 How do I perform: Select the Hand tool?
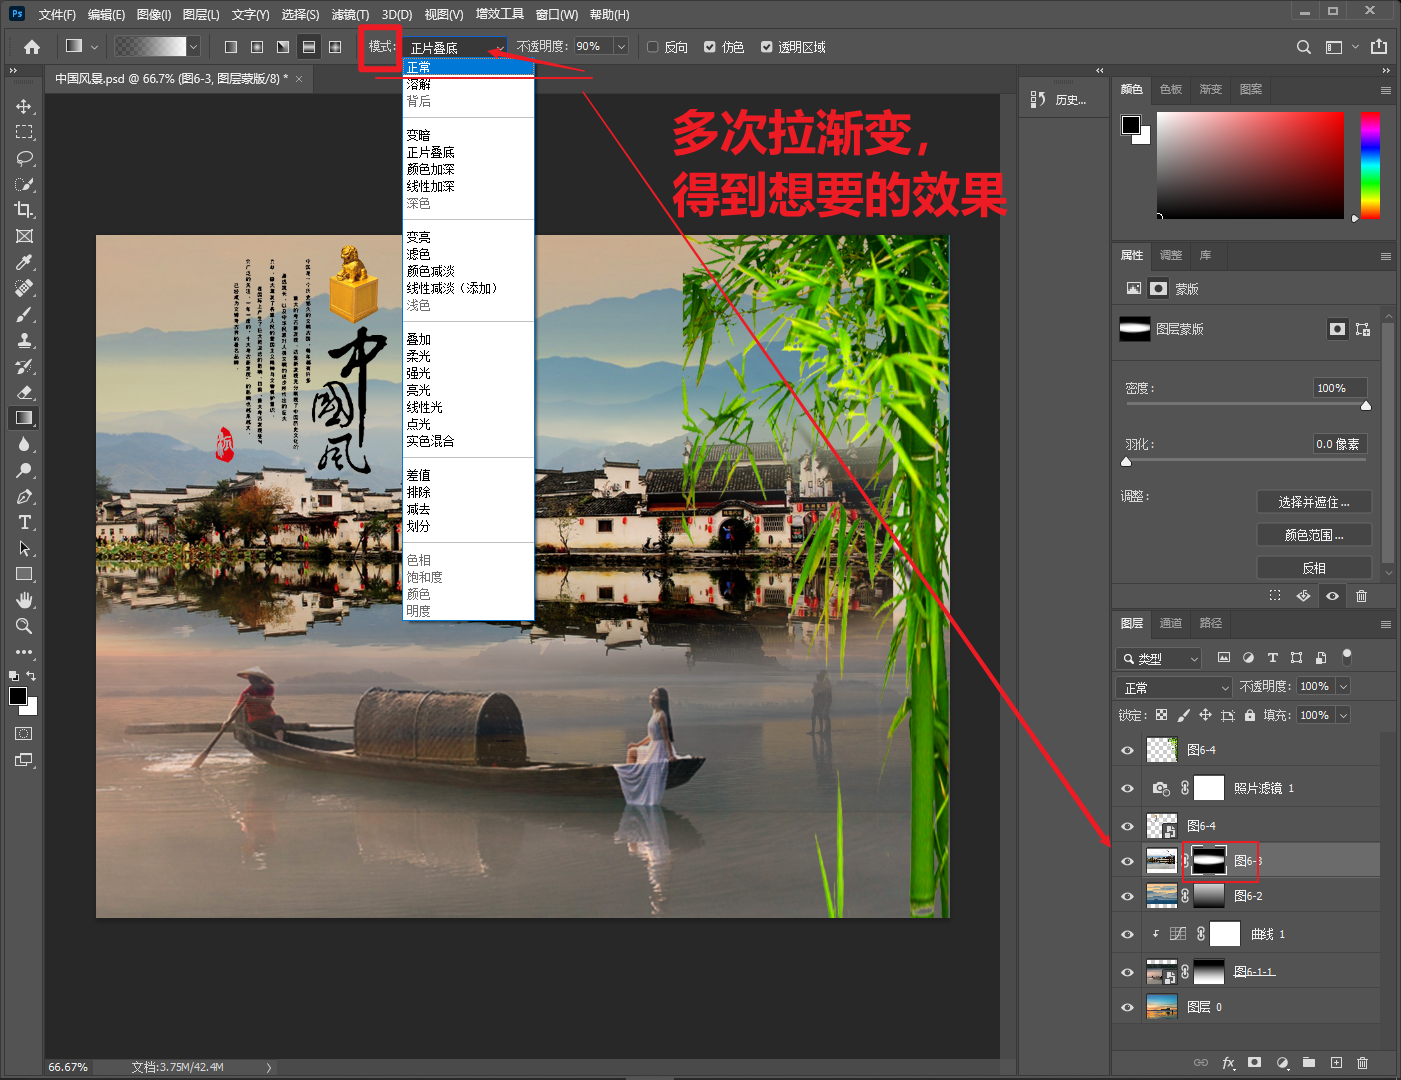coord(24,600)
